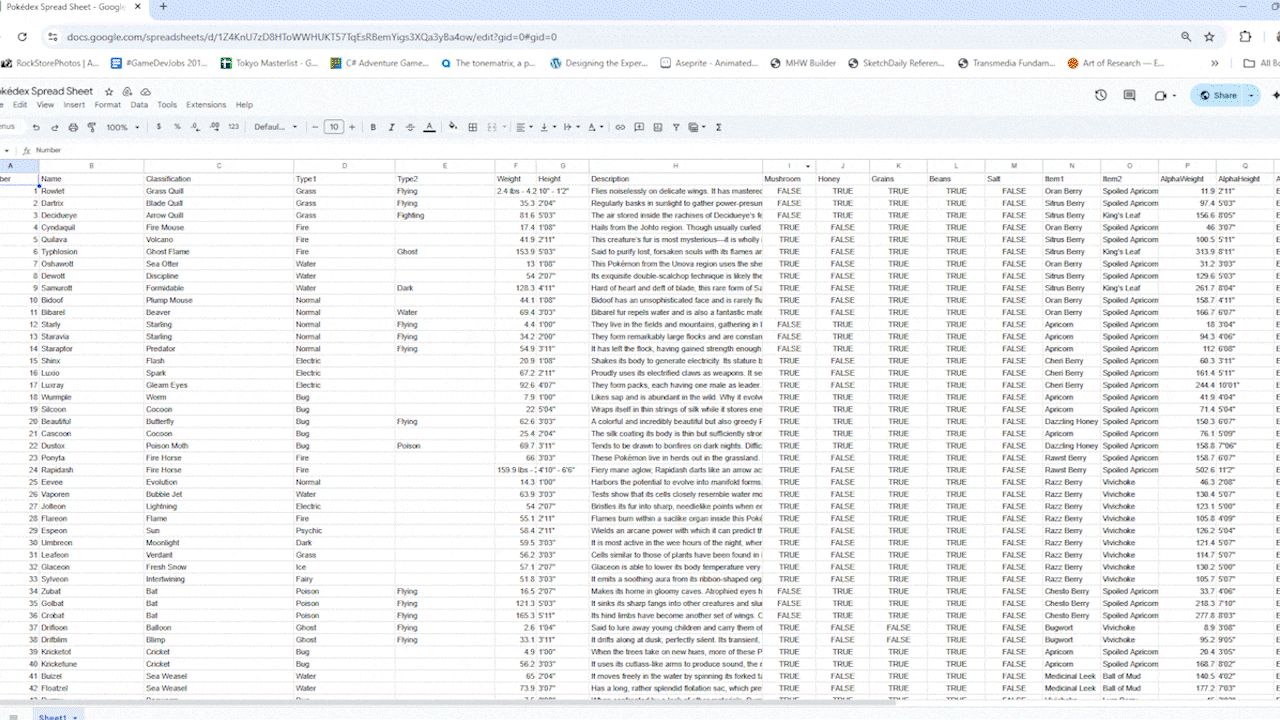Toggle strikethrough formatting
Viewport: 1280px width, 720px height.
click(410, 127)
